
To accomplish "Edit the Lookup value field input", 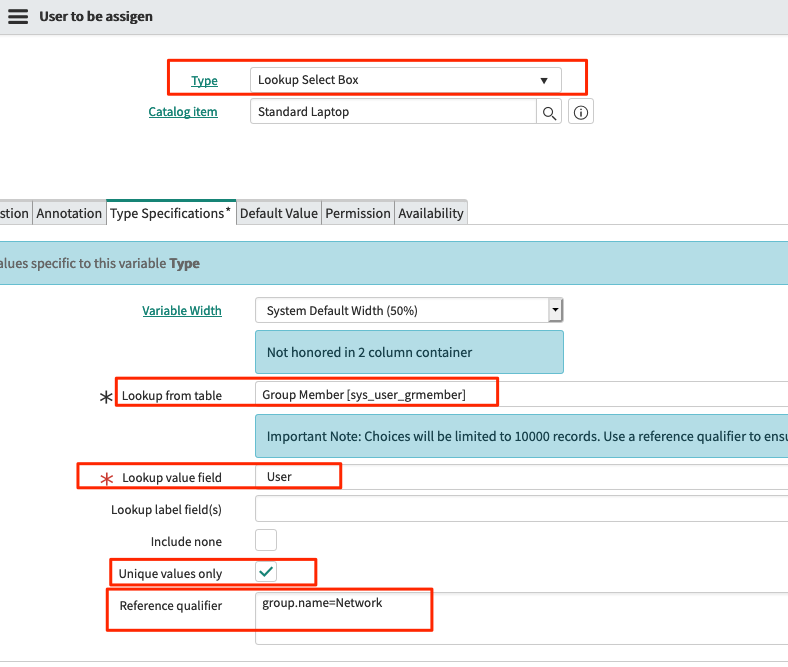I will coord(522,477).
